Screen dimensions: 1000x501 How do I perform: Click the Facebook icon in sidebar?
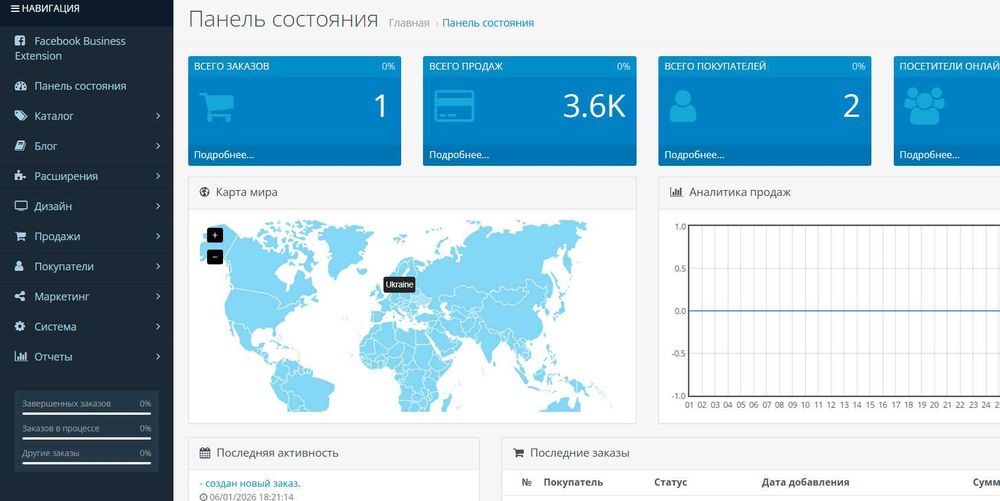coord(20,41)
